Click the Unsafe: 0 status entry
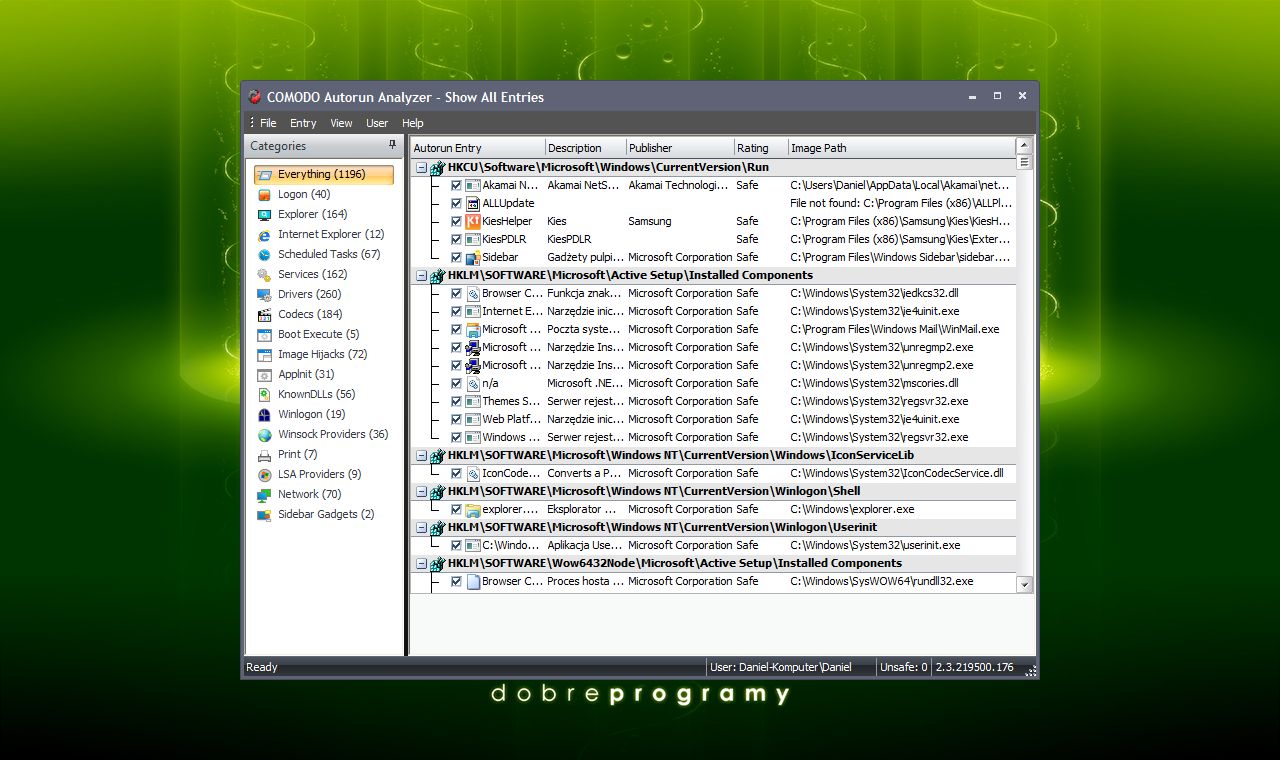Image resolution: width=1280 pixels, height=760 pixels. 903,667
